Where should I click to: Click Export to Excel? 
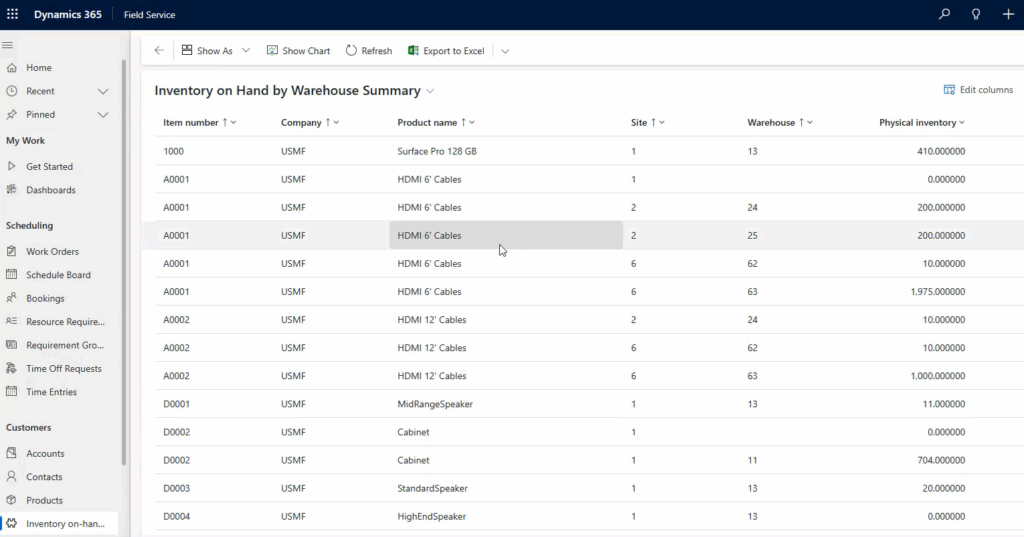coord(447,50)
